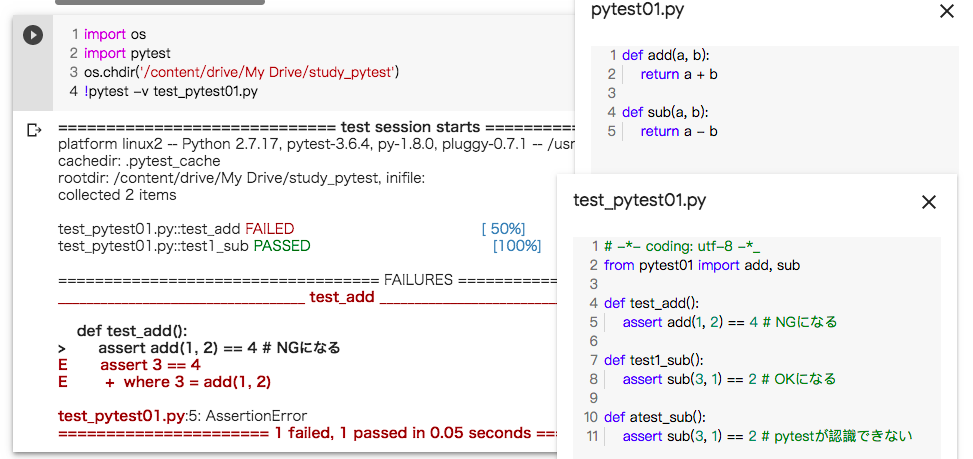Click code line 'import pytest' in the cell
The height and width of the screenshot is (459, 973).
pos(127,53)
